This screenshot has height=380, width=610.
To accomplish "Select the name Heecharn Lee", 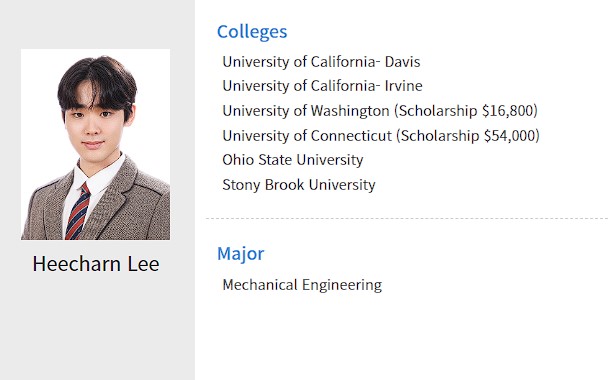I will [96, 264].
